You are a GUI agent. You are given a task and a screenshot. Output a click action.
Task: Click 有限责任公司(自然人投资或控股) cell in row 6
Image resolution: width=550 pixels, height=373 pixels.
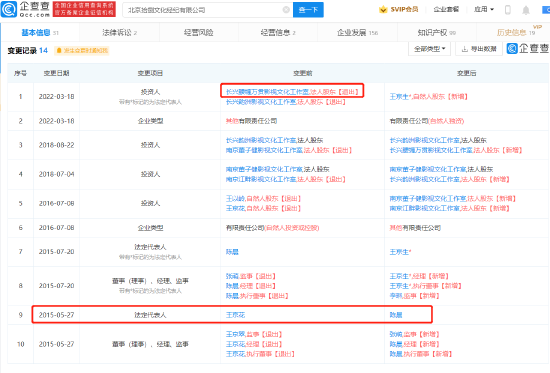[273, 228]
